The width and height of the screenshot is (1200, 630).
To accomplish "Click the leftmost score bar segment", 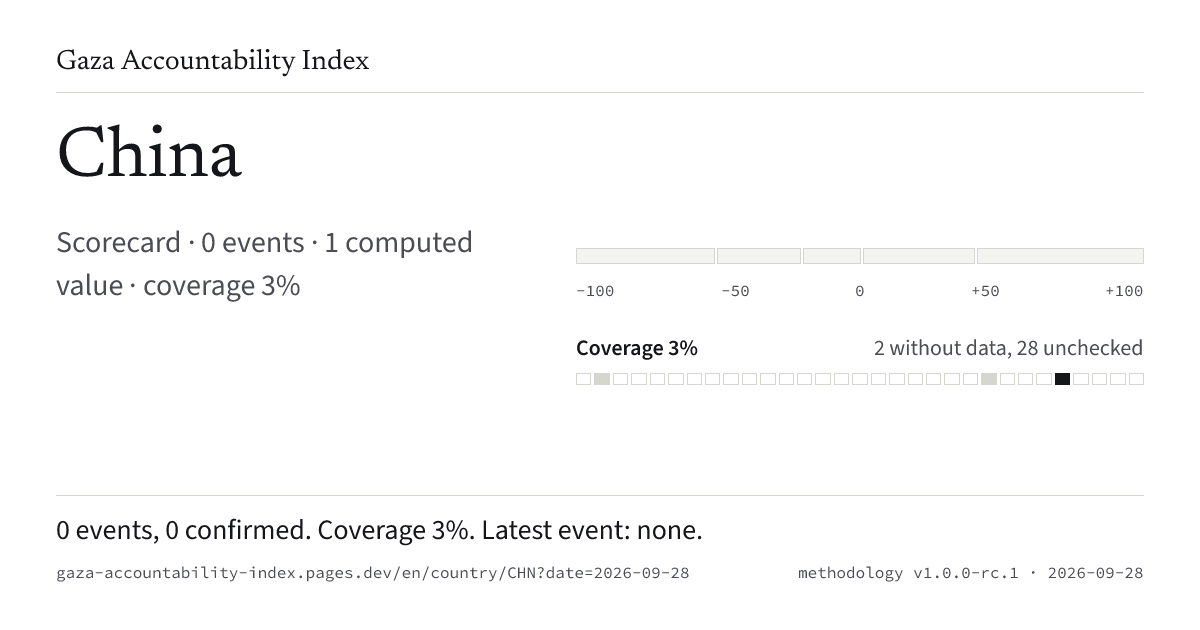I will click(x=645, y=256).
